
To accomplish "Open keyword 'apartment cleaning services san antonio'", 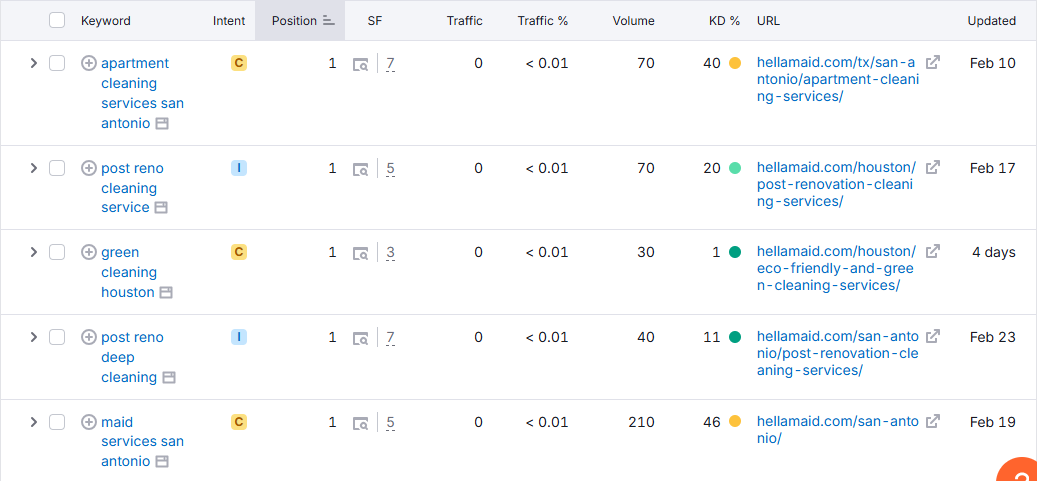I will click(x=142, y=93).
